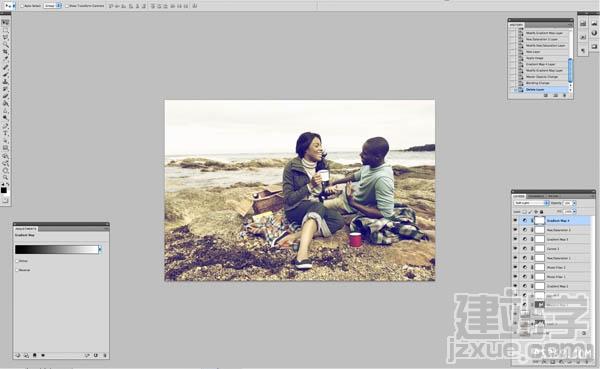Select the Move tool in the toolbox
This screenshot has height=369, width=600.
5,23
